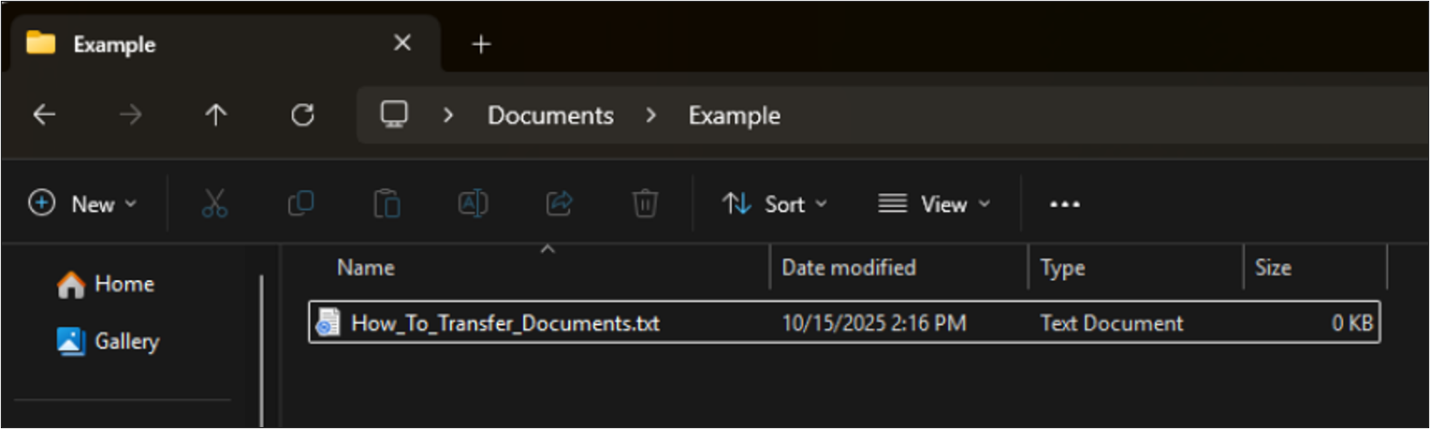Open the See more ellipsis menu
The image size is (1430, 429).
(x=1064, y=204)
